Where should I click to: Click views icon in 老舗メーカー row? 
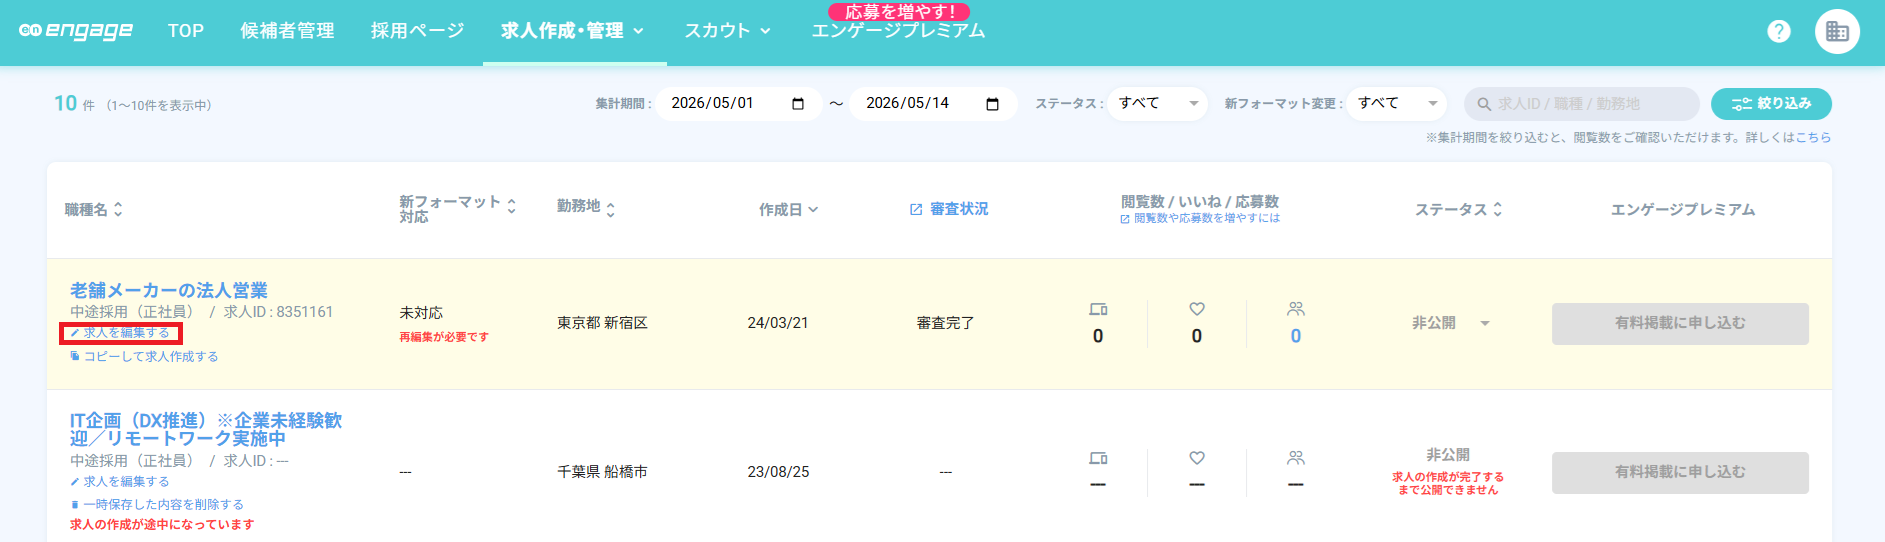[x=1098, y=309]
